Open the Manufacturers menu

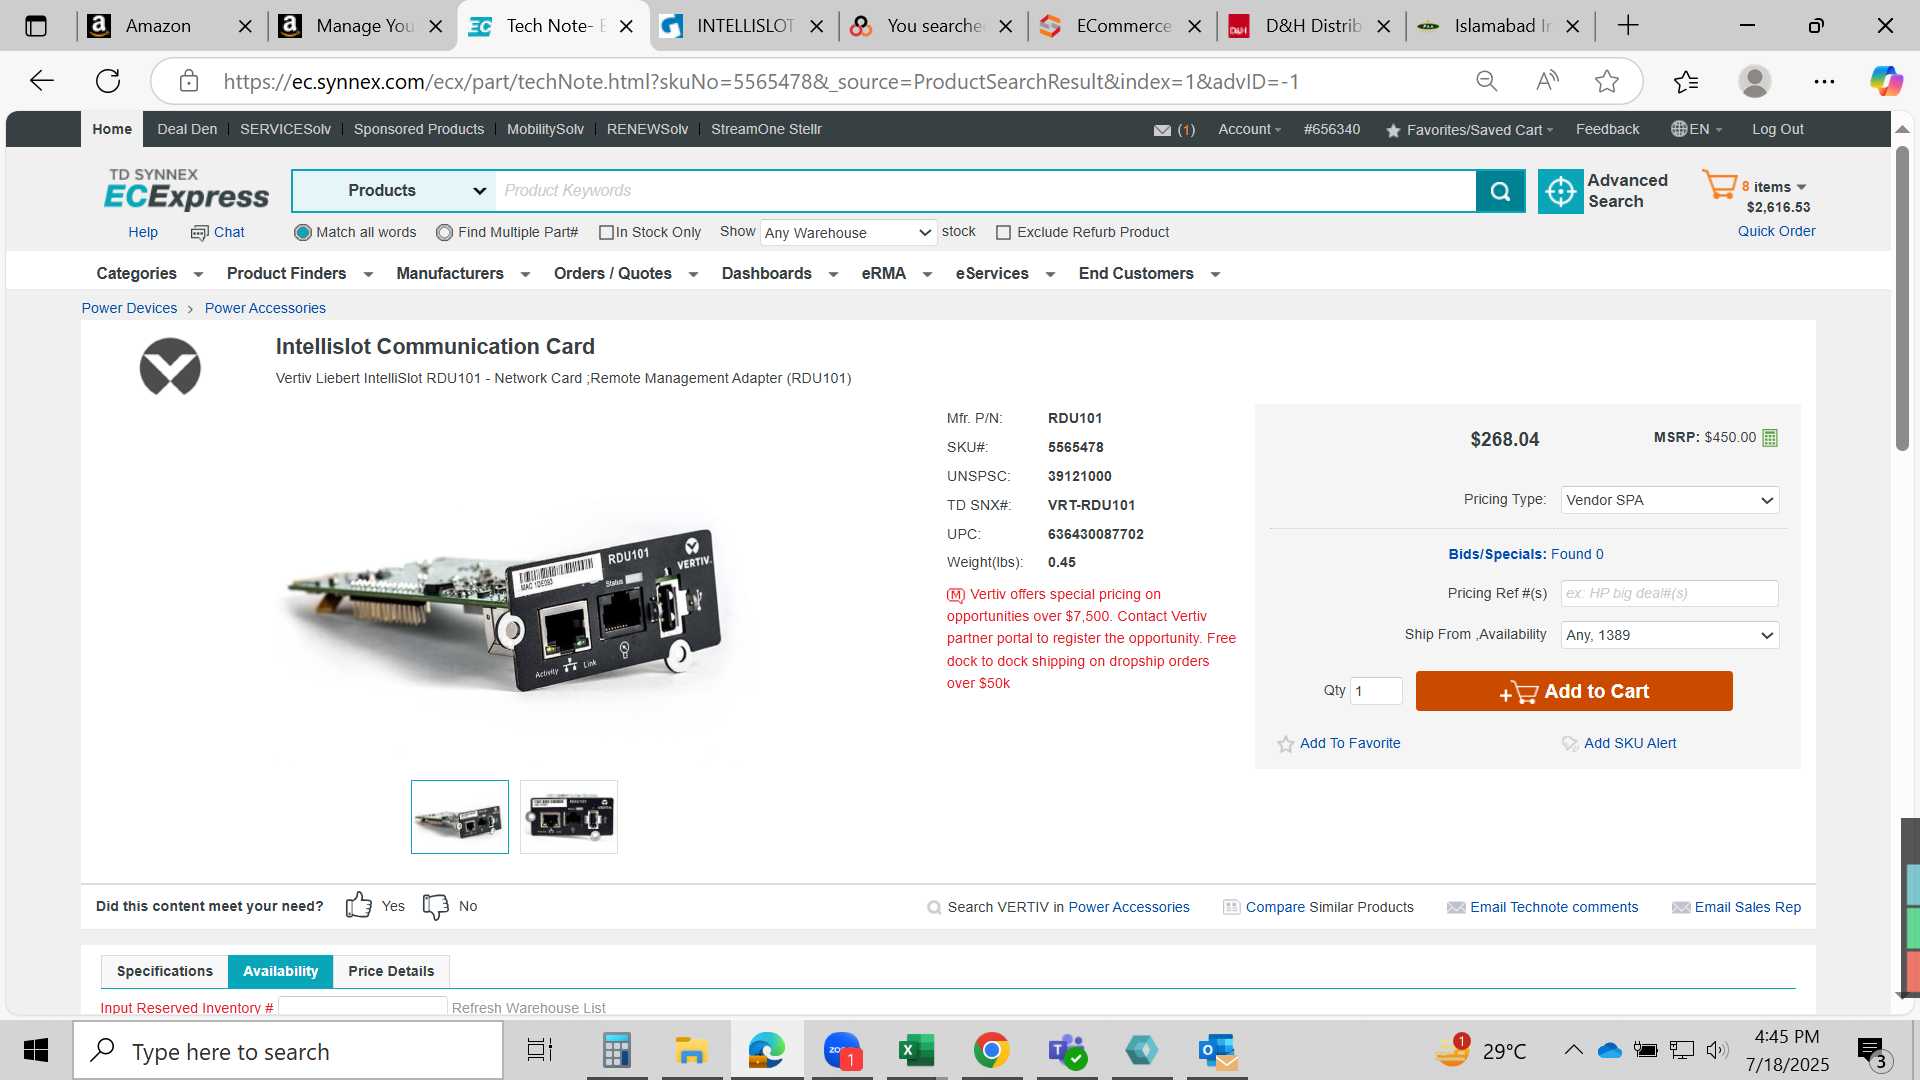462,274
